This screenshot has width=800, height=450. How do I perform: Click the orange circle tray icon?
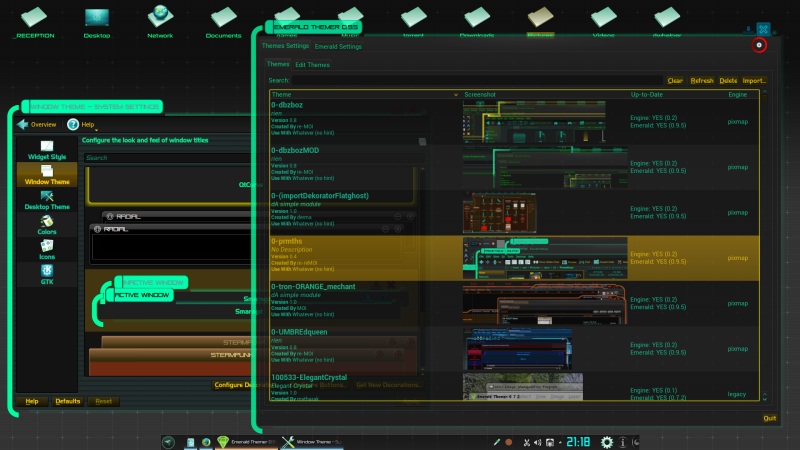pos(509,442)
